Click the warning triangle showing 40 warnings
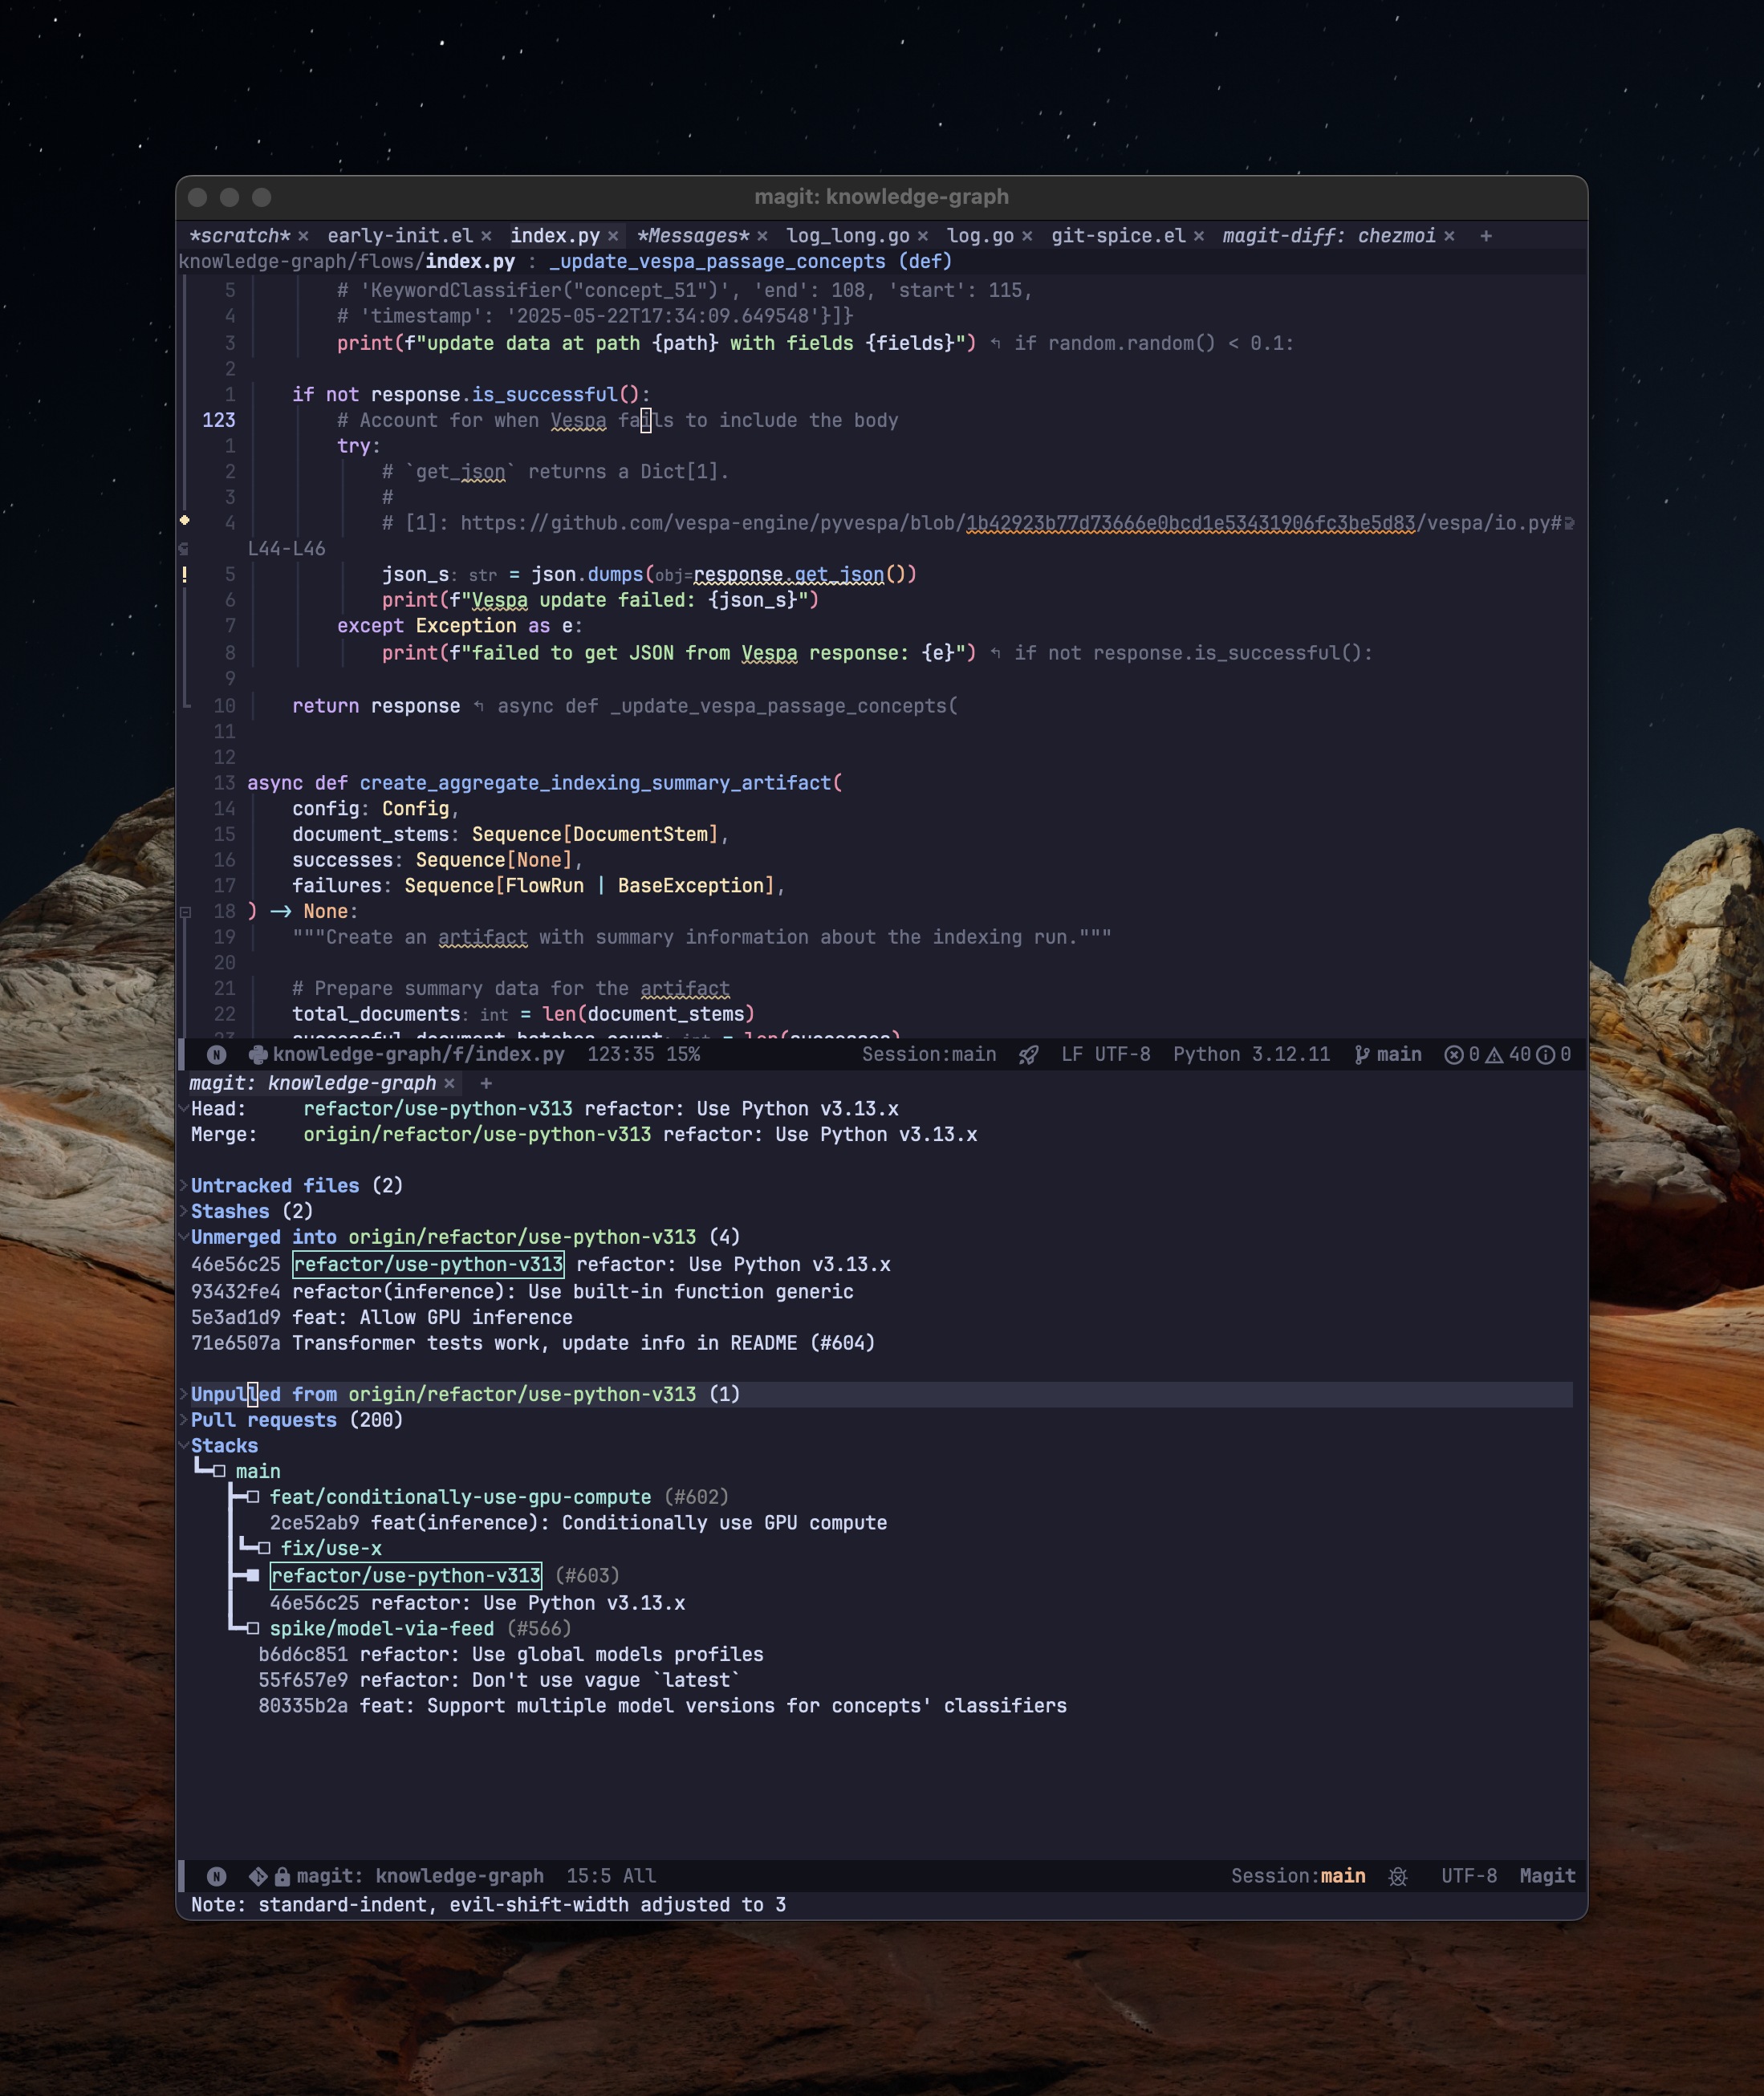 click(x=1494, y=1055)
